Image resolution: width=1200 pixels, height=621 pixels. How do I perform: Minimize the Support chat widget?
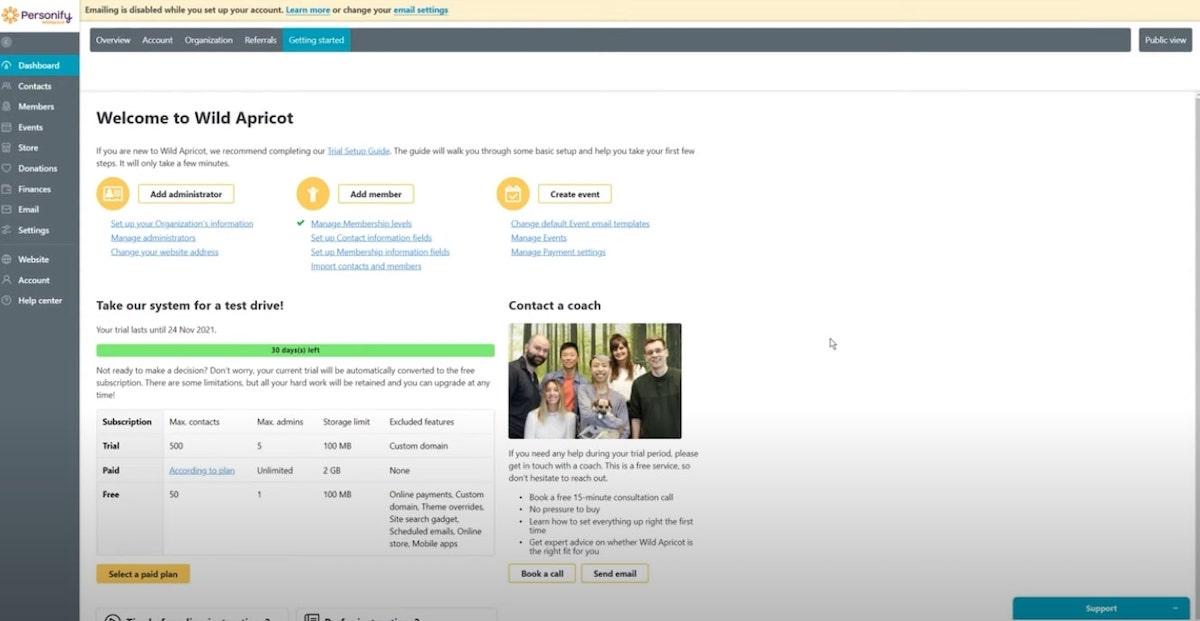(x=1175, y=608)
